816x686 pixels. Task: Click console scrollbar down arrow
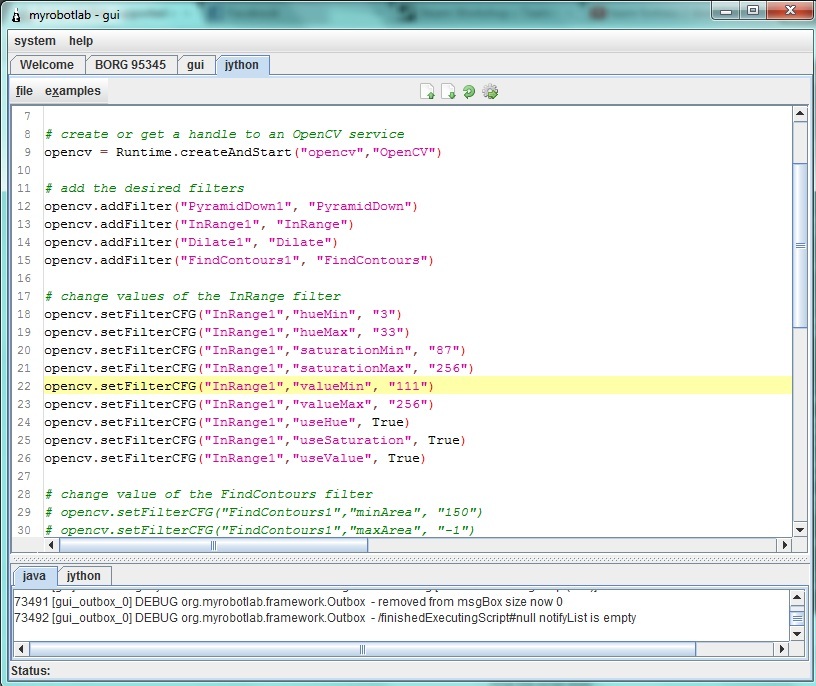[x=797, y=633]
